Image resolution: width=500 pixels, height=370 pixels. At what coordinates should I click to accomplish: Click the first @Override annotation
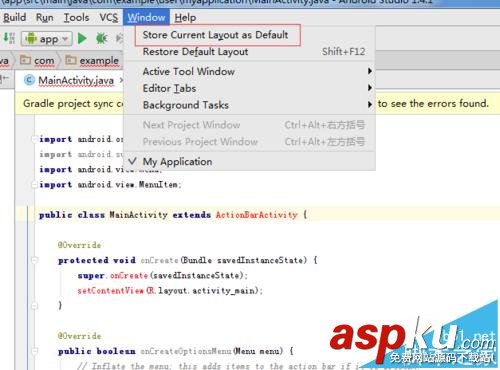pos(79,245)
